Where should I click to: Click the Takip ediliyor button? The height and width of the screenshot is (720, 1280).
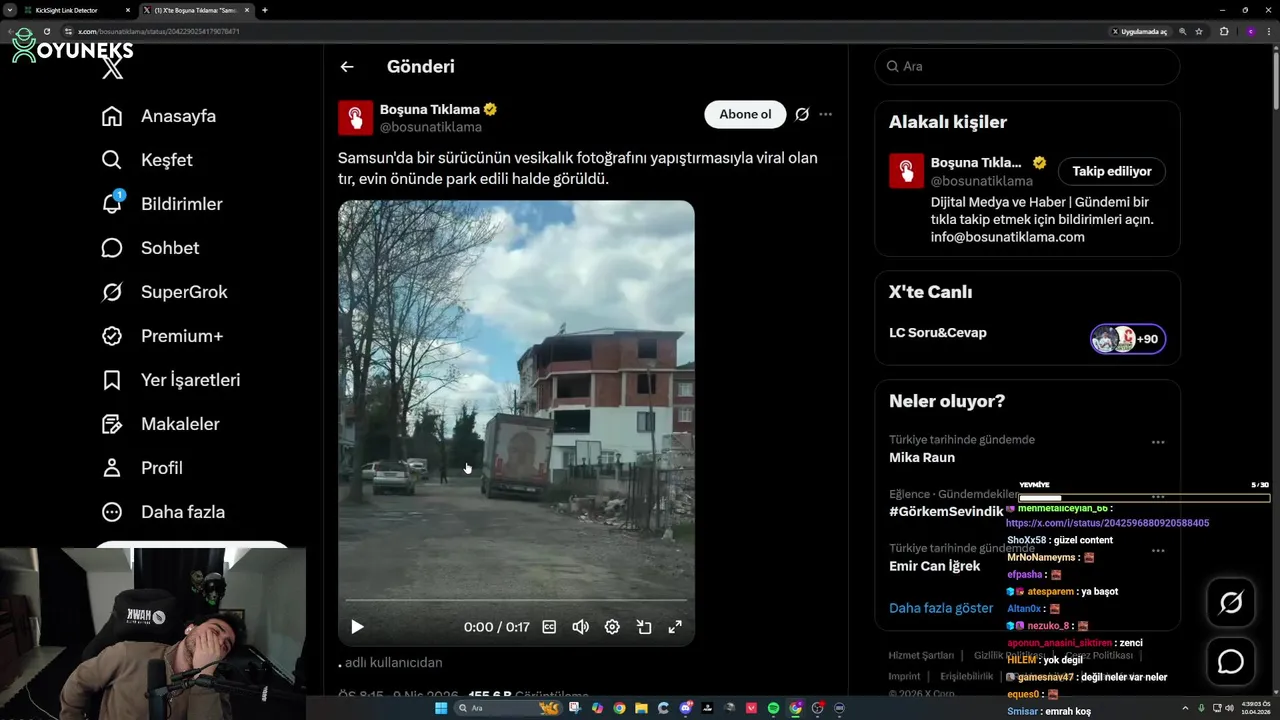(1112, 171)
